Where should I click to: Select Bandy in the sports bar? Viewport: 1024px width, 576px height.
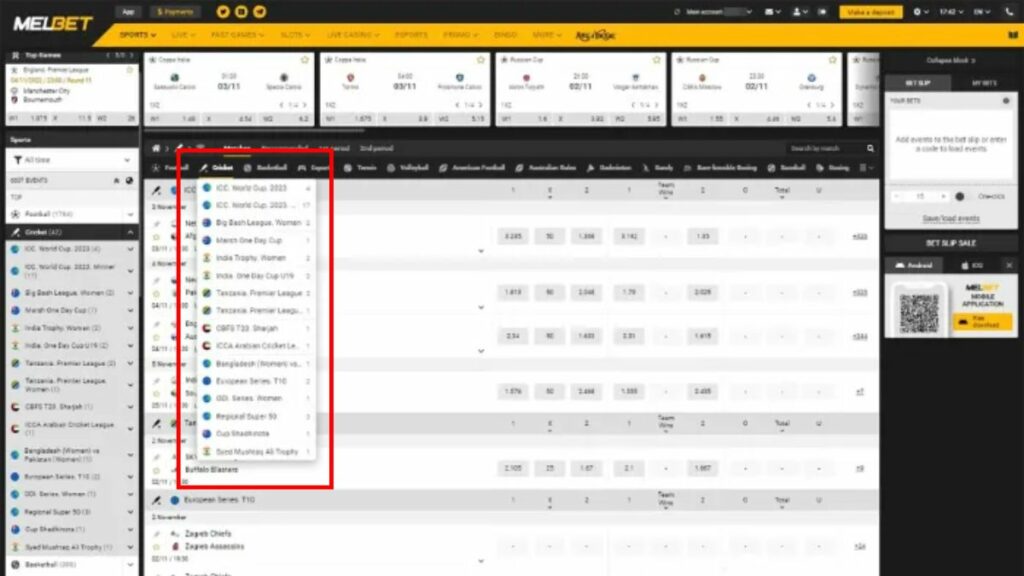(x=657, y=168)
